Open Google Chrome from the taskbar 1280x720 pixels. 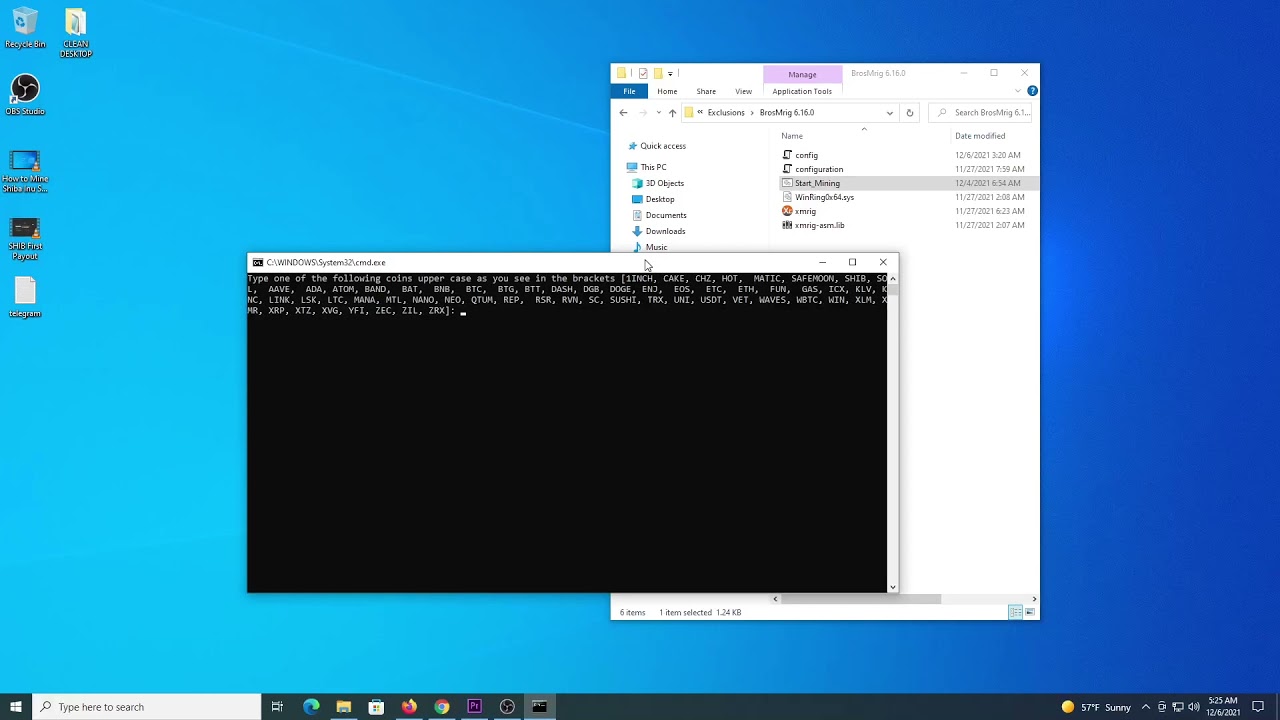point(442,707)
